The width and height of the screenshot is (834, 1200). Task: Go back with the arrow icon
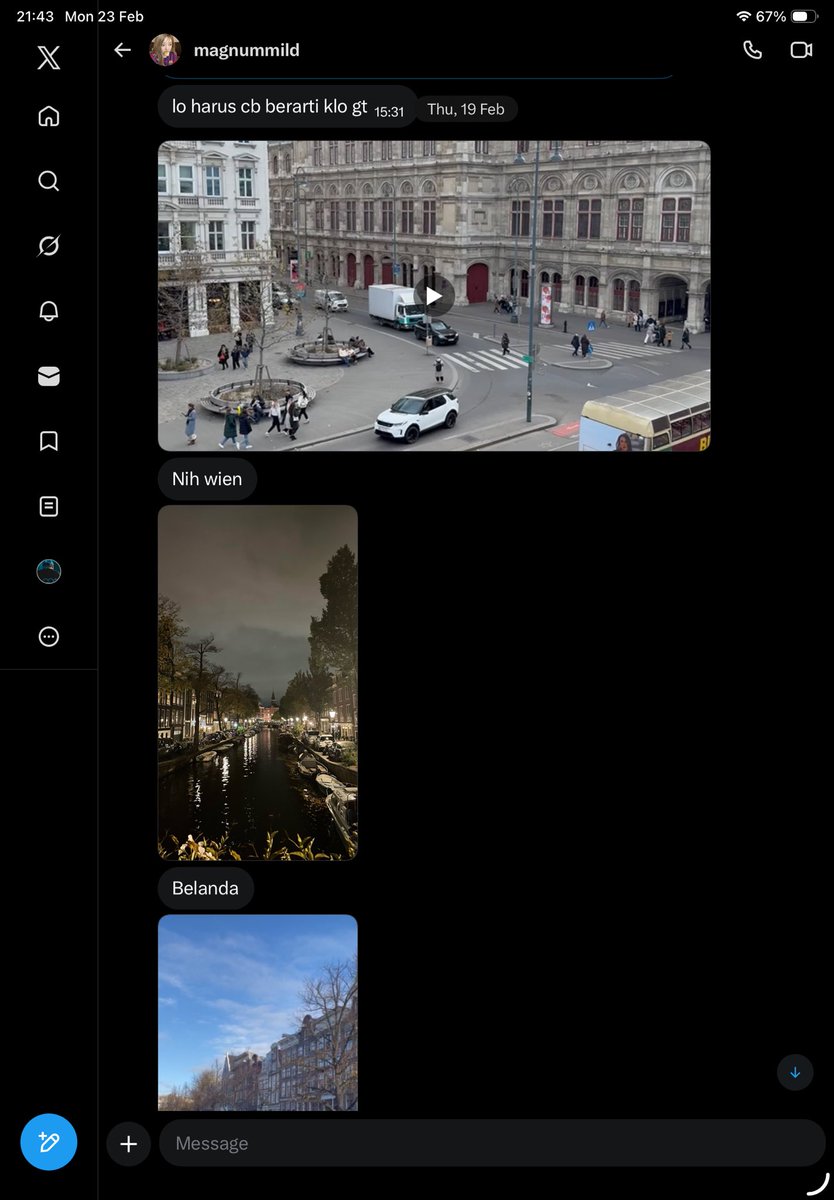(122, 50)
